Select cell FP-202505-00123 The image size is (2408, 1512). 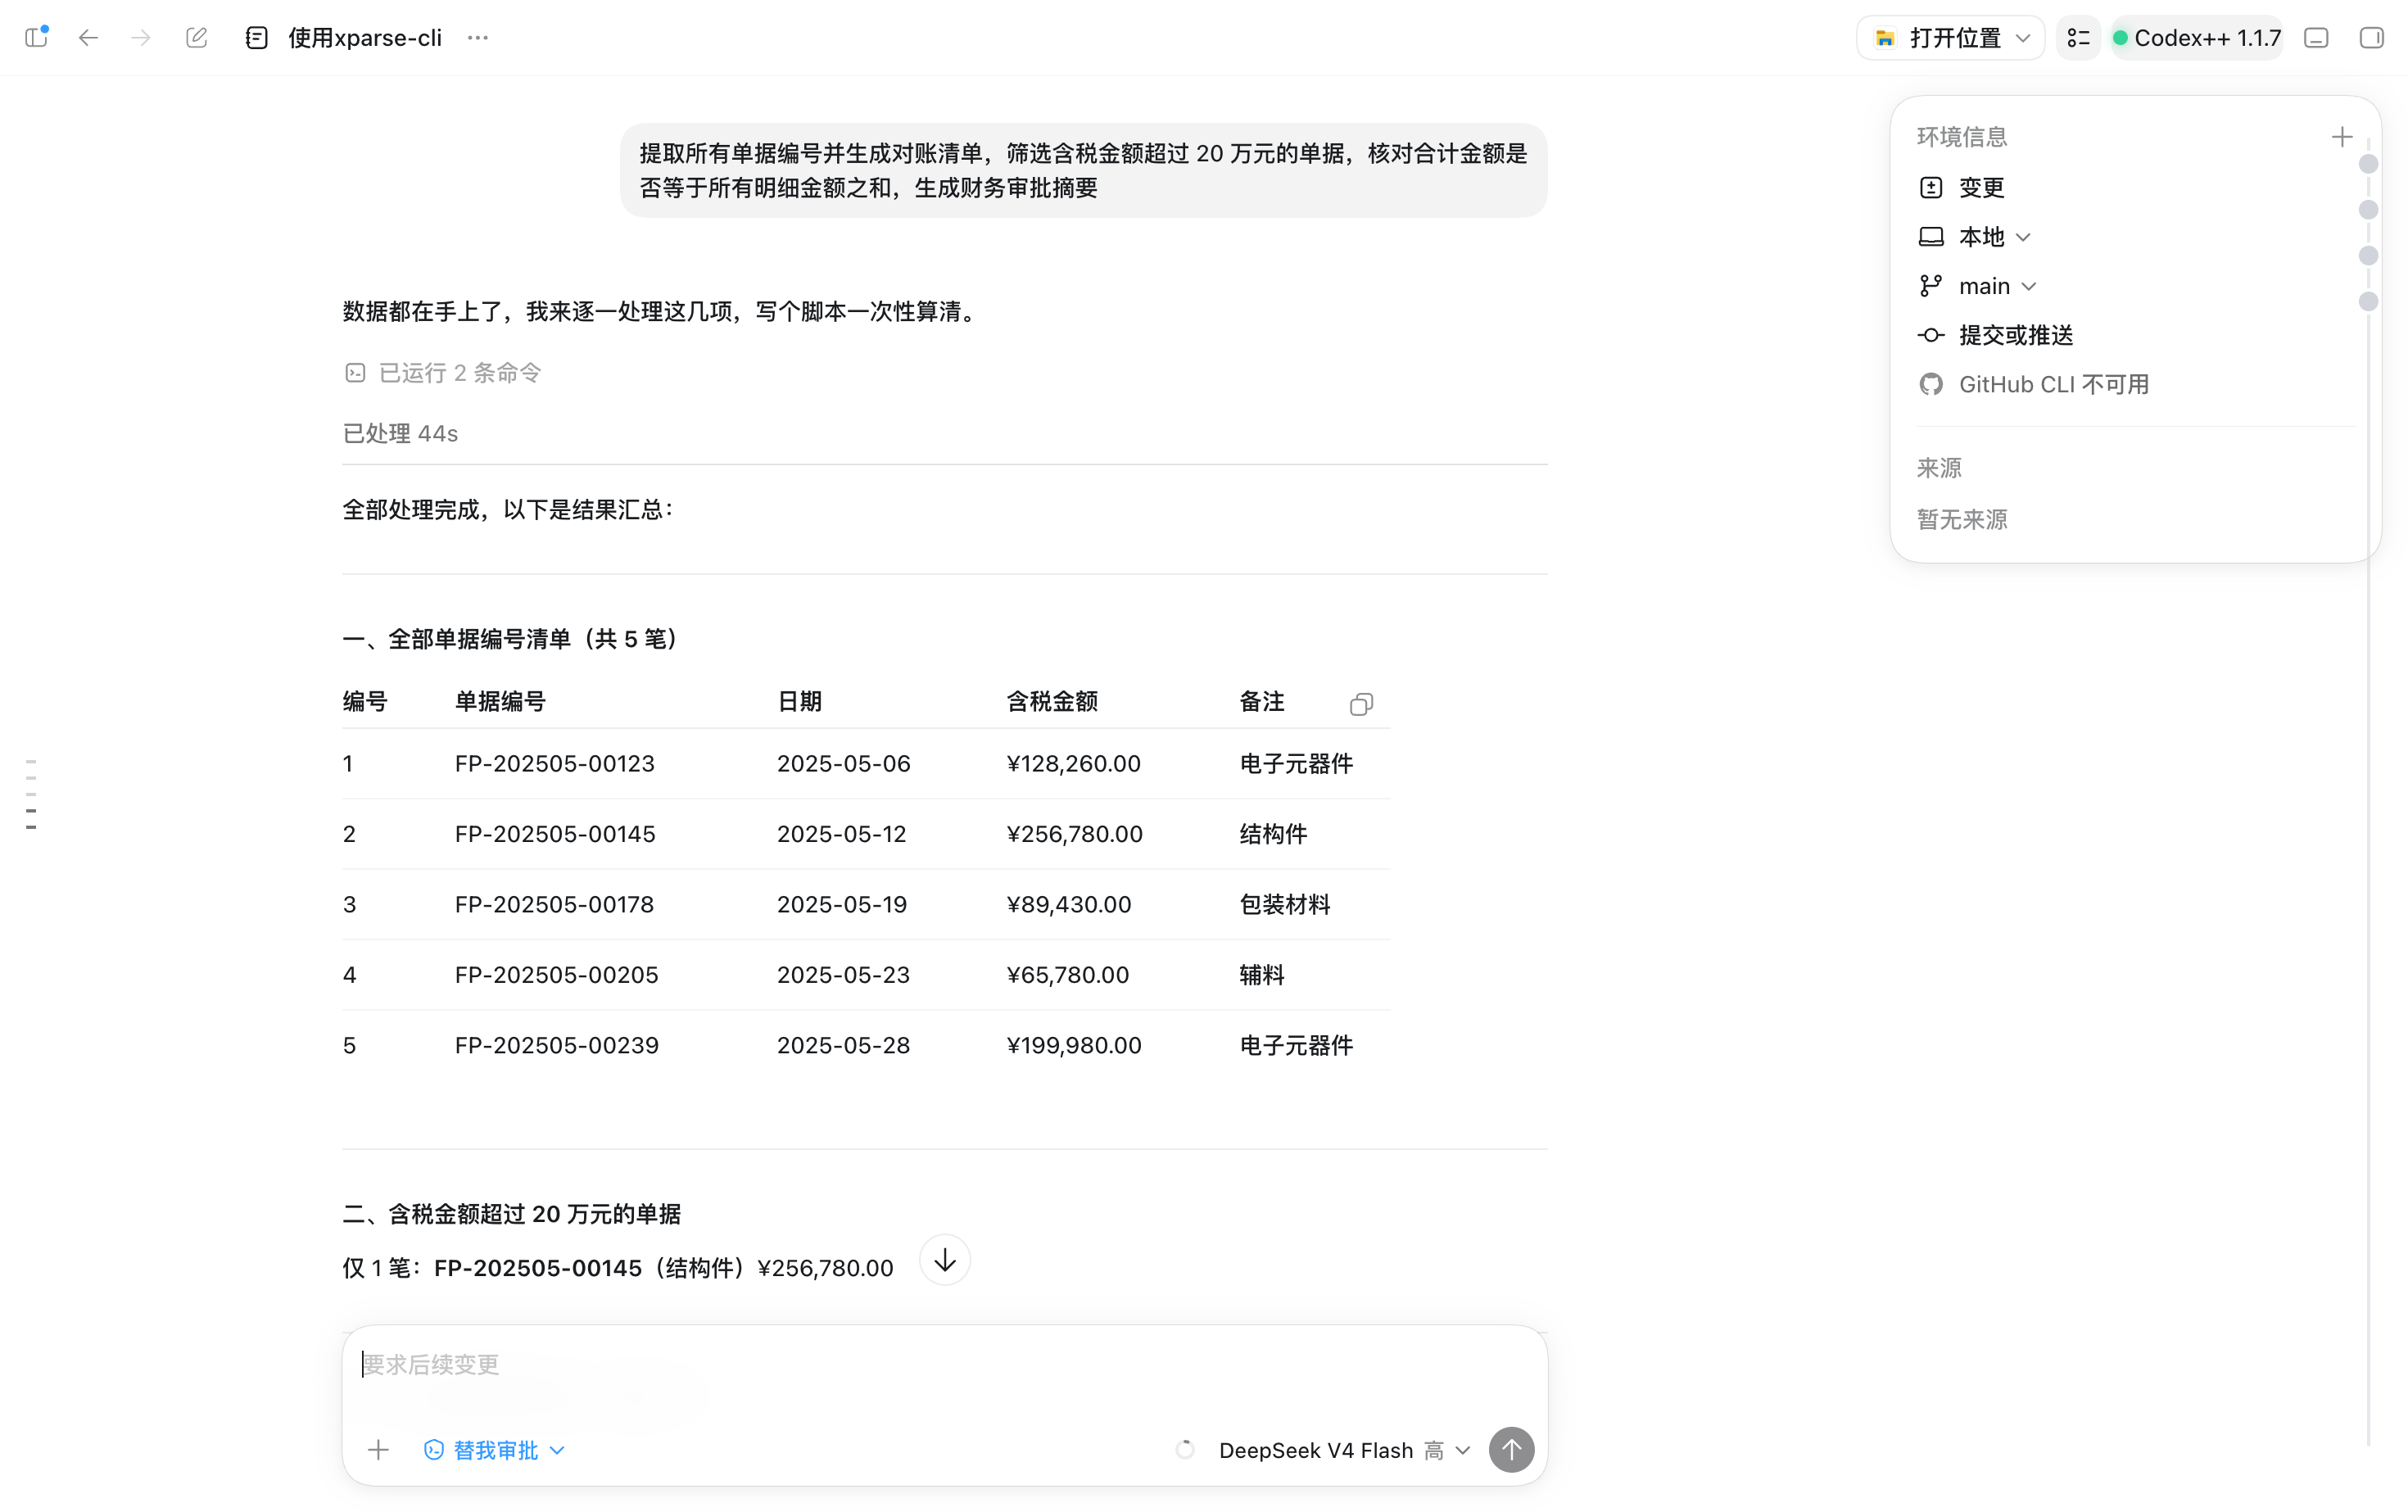click(x=555, y=764)
